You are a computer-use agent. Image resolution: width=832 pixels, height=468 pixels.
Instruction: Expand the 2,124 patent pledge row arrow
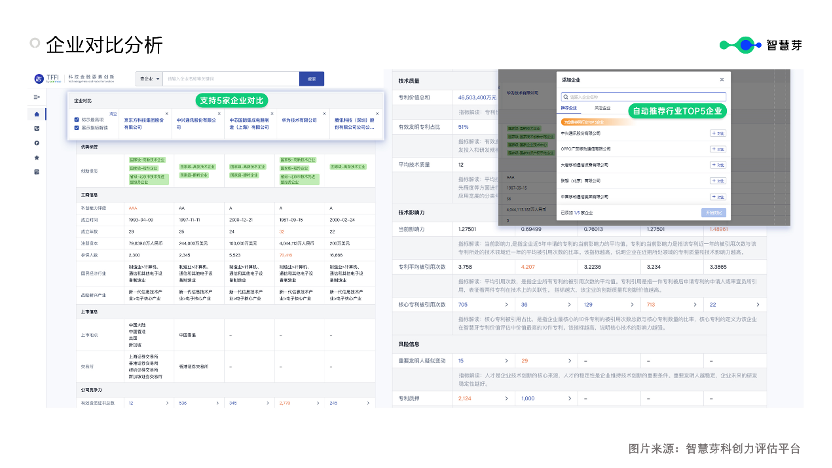(506, 398)
